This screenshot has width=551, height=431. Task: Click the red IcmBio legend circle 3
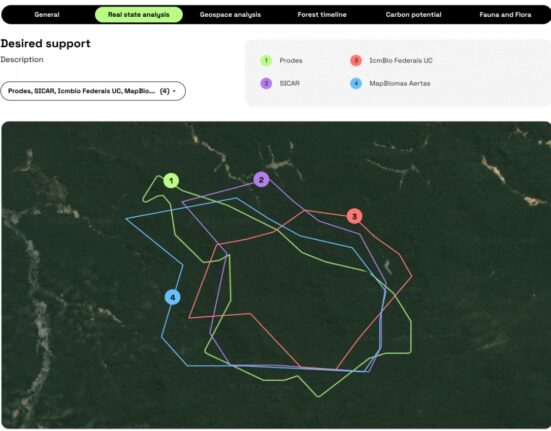click(x=356, y=60)
